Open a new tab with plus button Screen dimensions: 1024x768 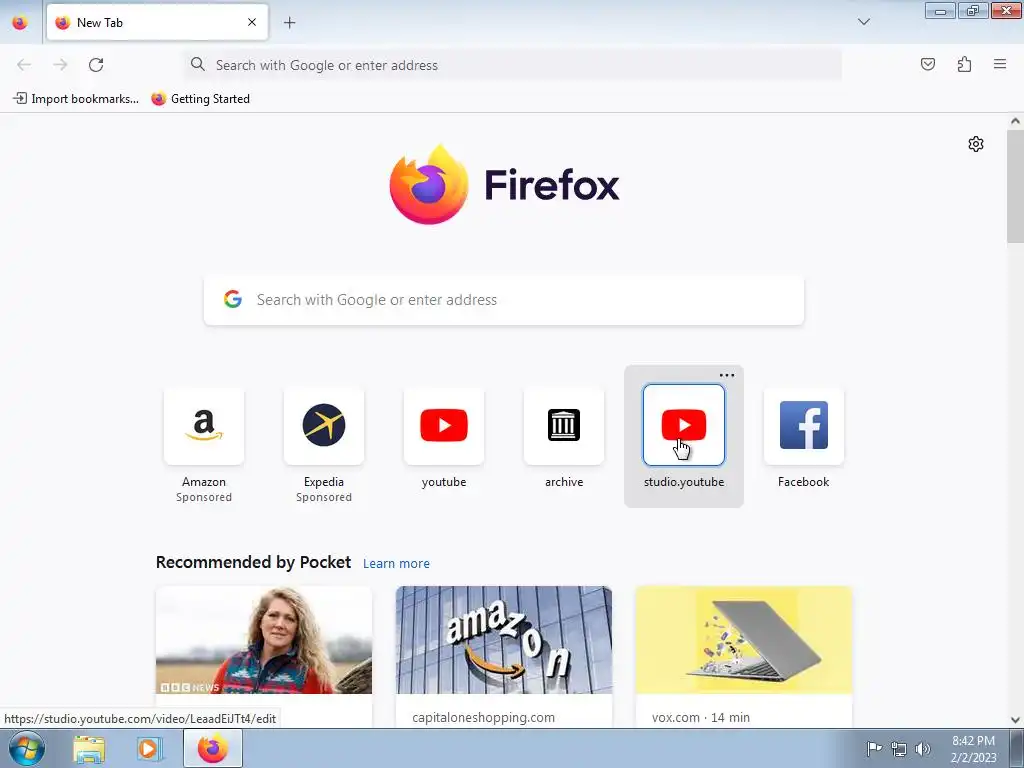[x=289, y=22]
